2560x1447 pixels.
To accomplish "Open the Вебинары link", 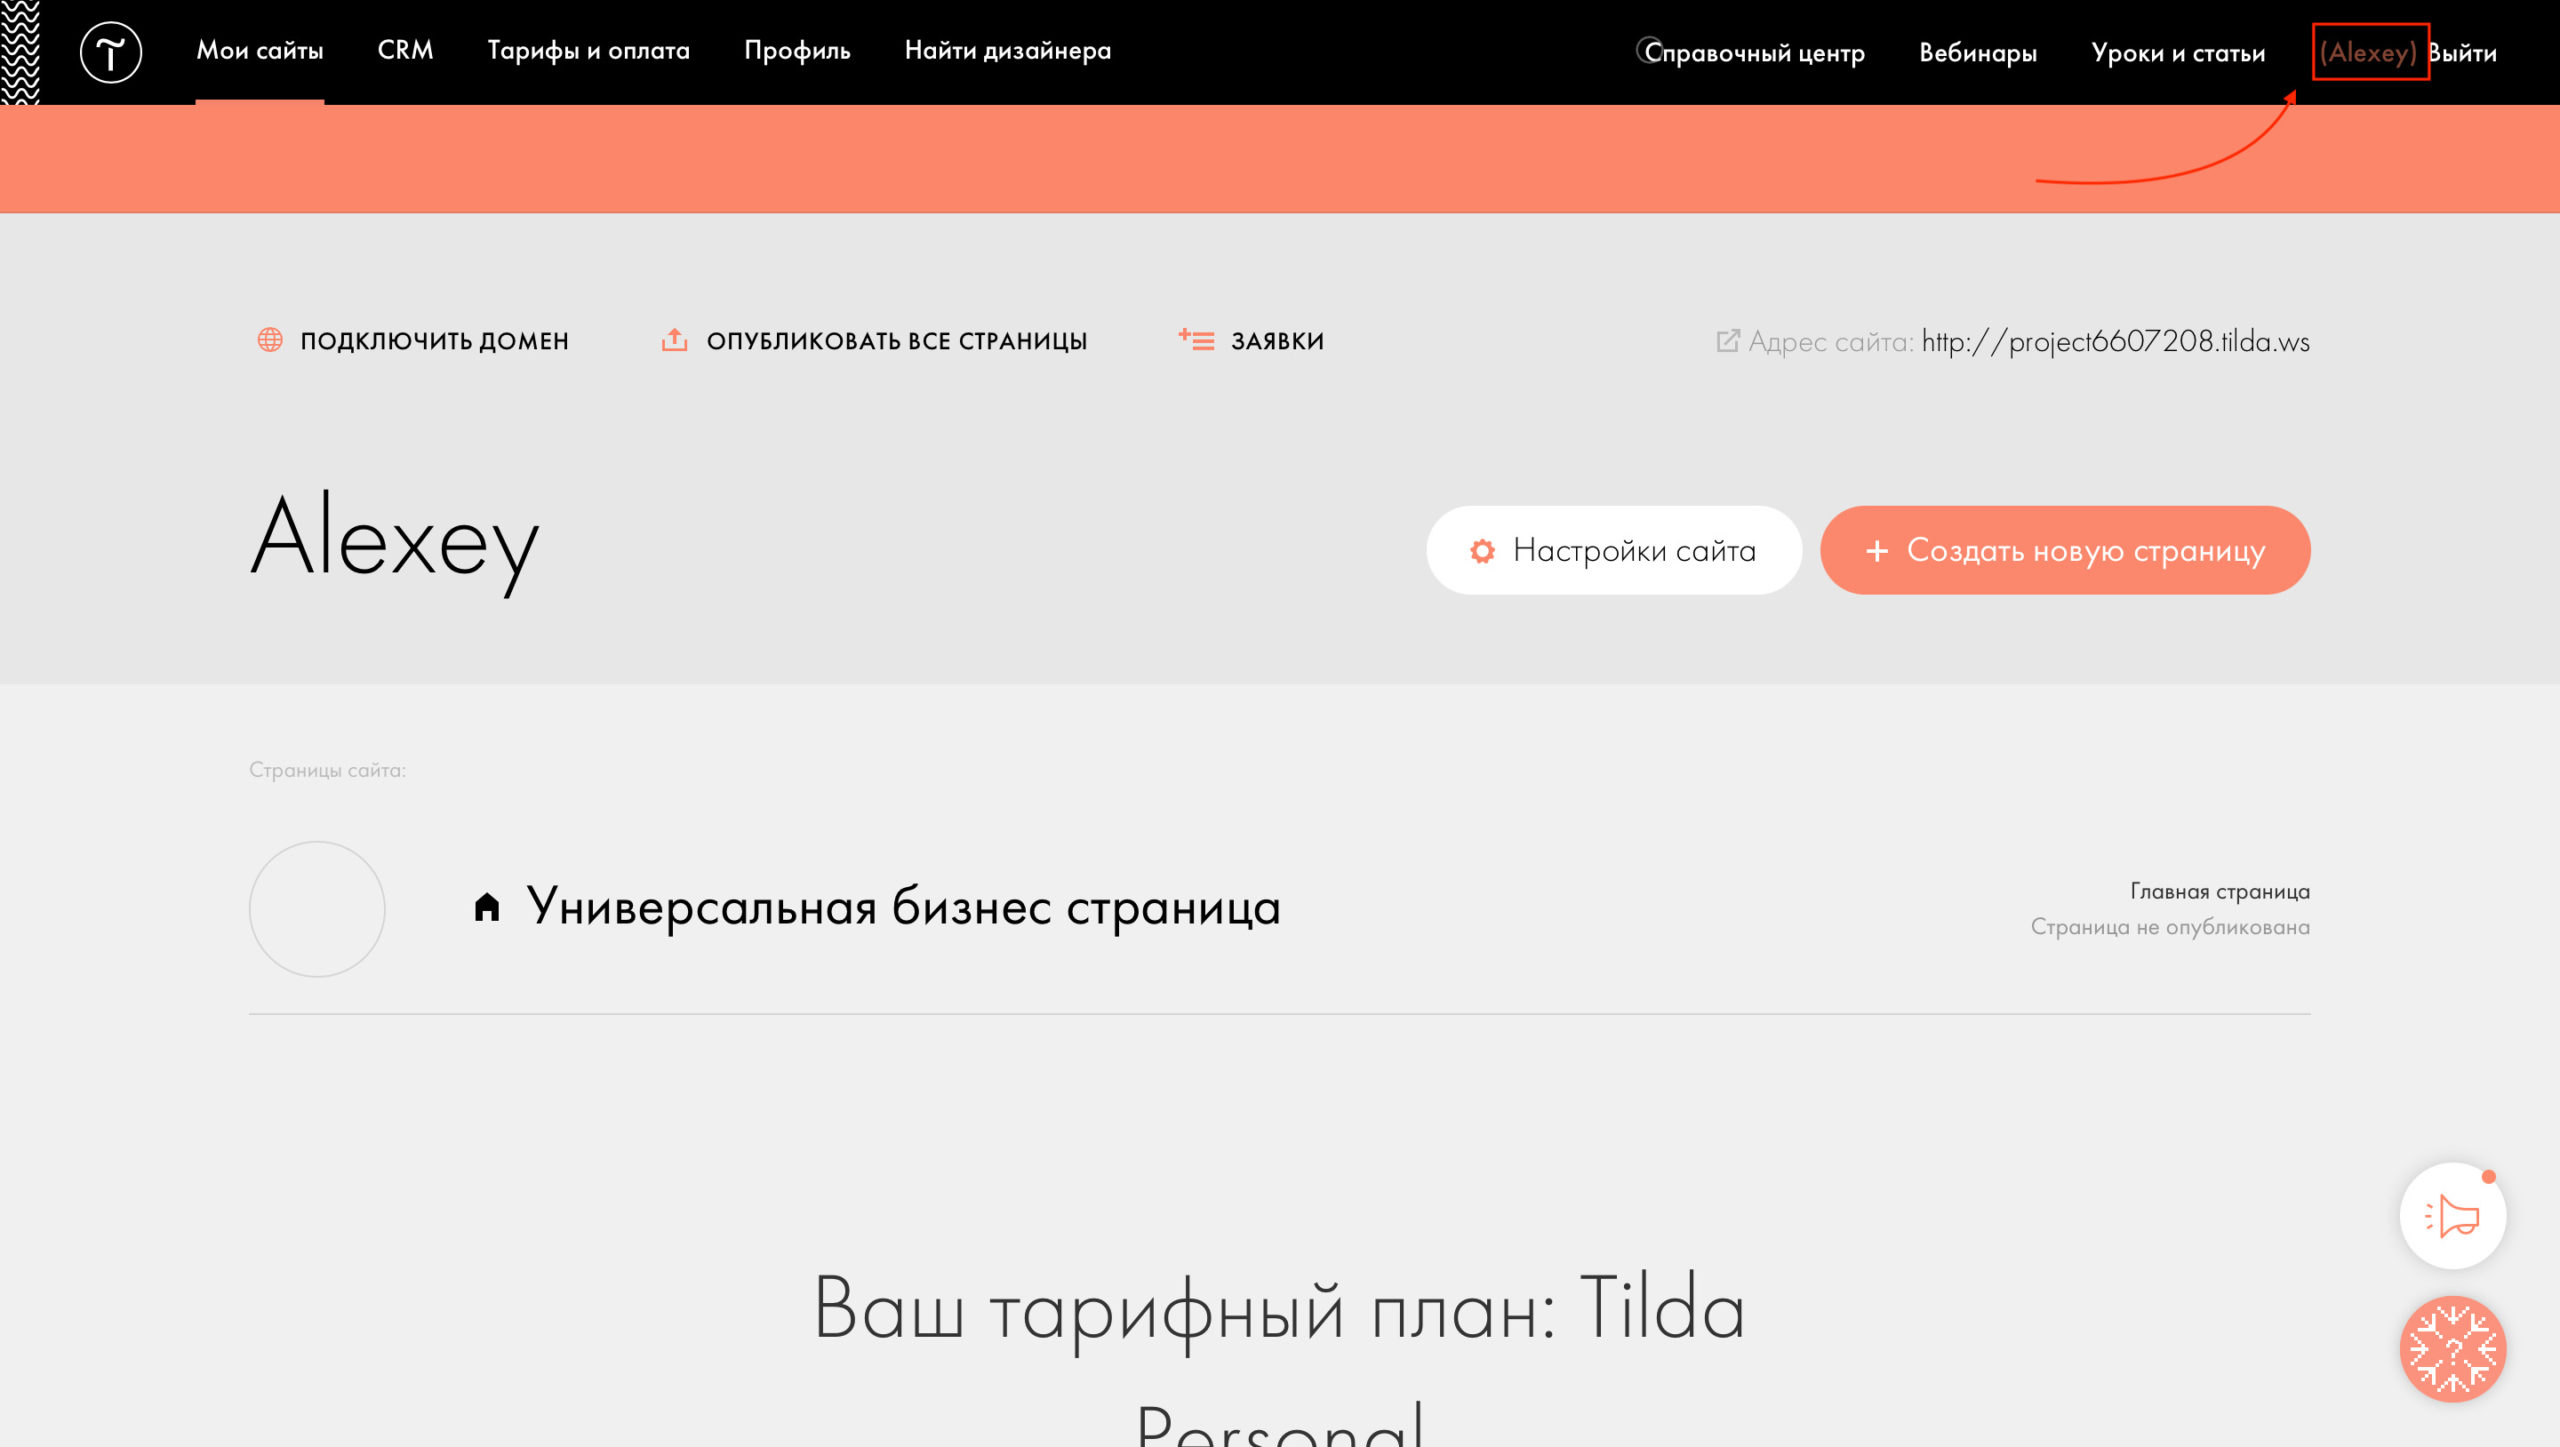I will point(1977,53).
